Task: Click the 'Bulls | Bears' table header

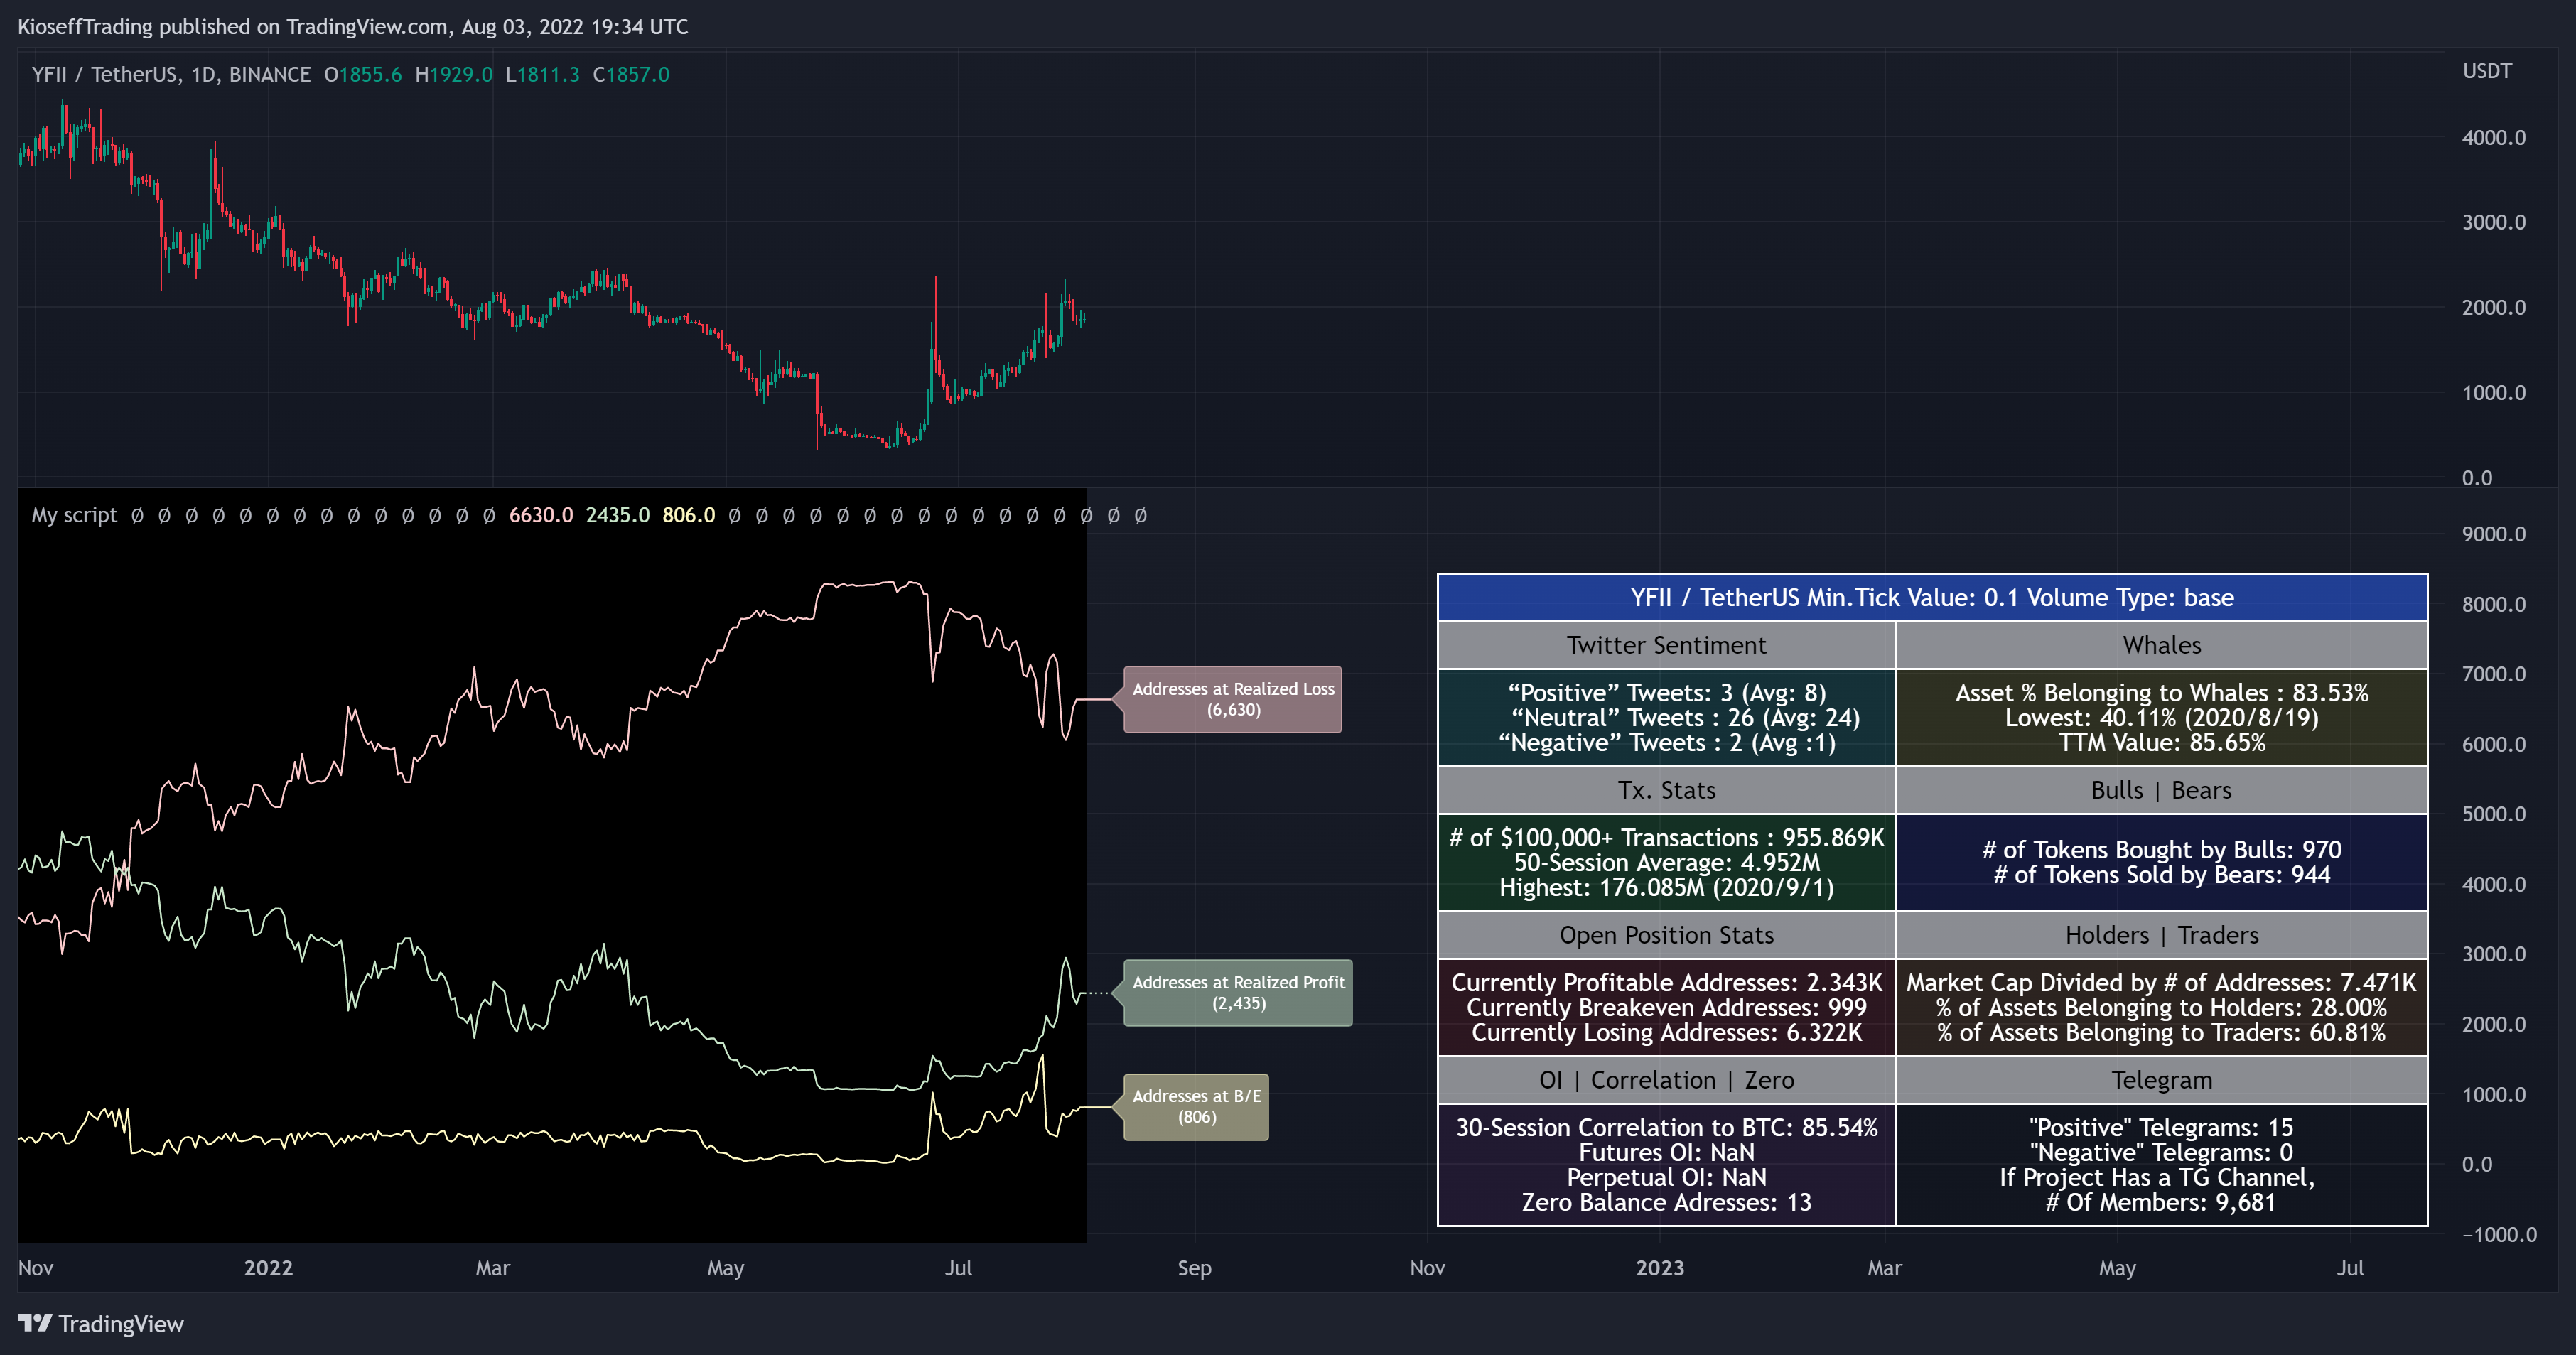Action: click(x=2161, y=791)
